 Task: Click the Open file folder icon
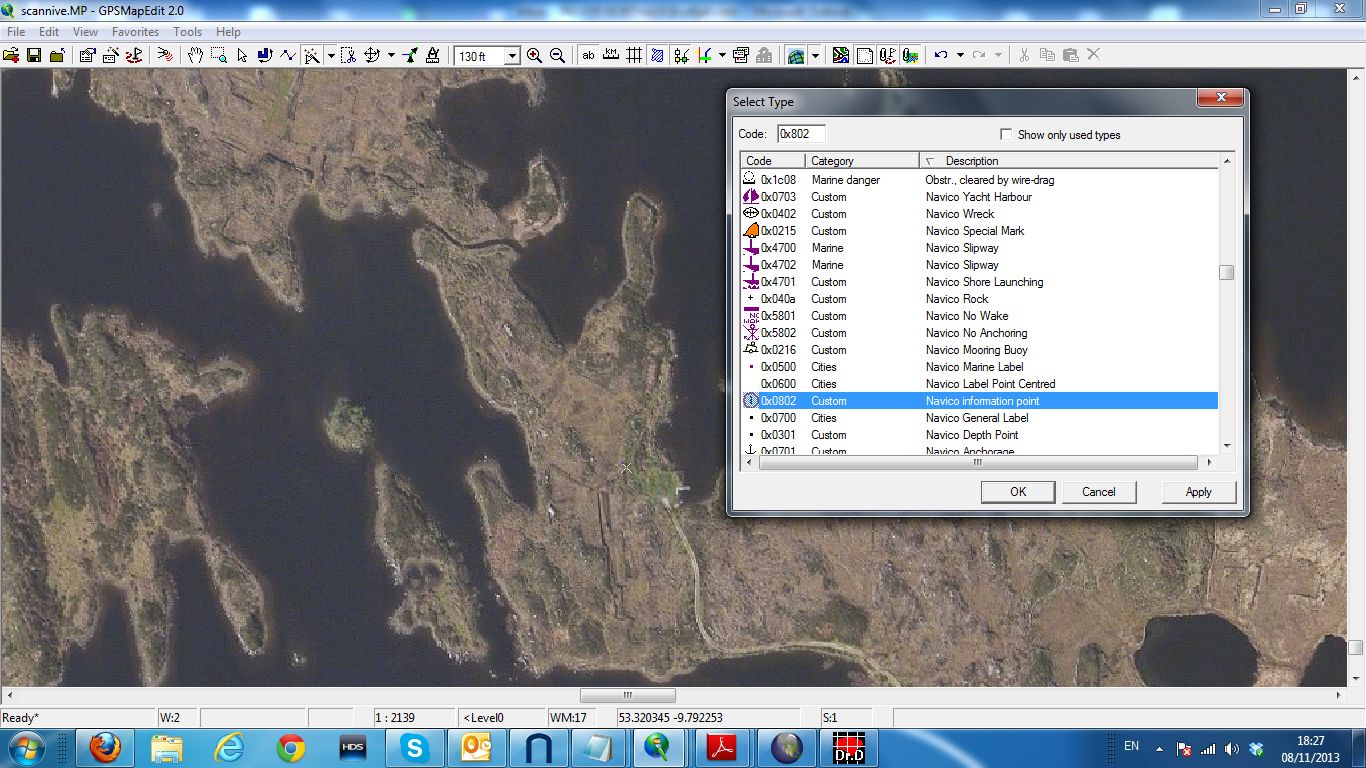(11, 55)
